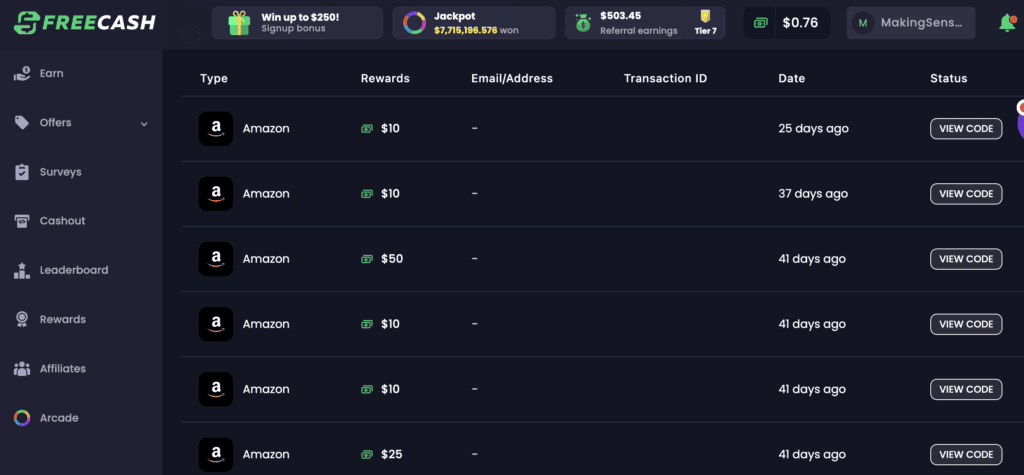The height and width of the screenshot is (475, 1024).
Task: Open the MakingSens account profile menu
Action: [910, 23]
